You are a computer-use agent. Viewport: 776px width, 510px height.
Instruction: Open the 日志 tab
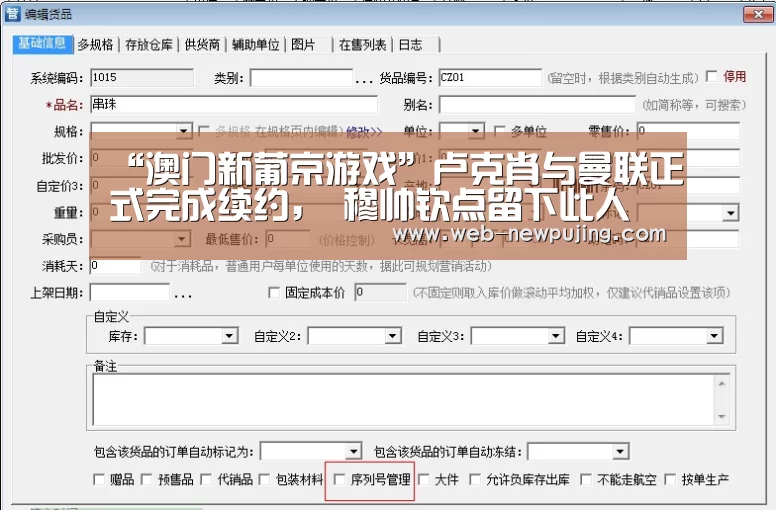[x=411, y=45]
